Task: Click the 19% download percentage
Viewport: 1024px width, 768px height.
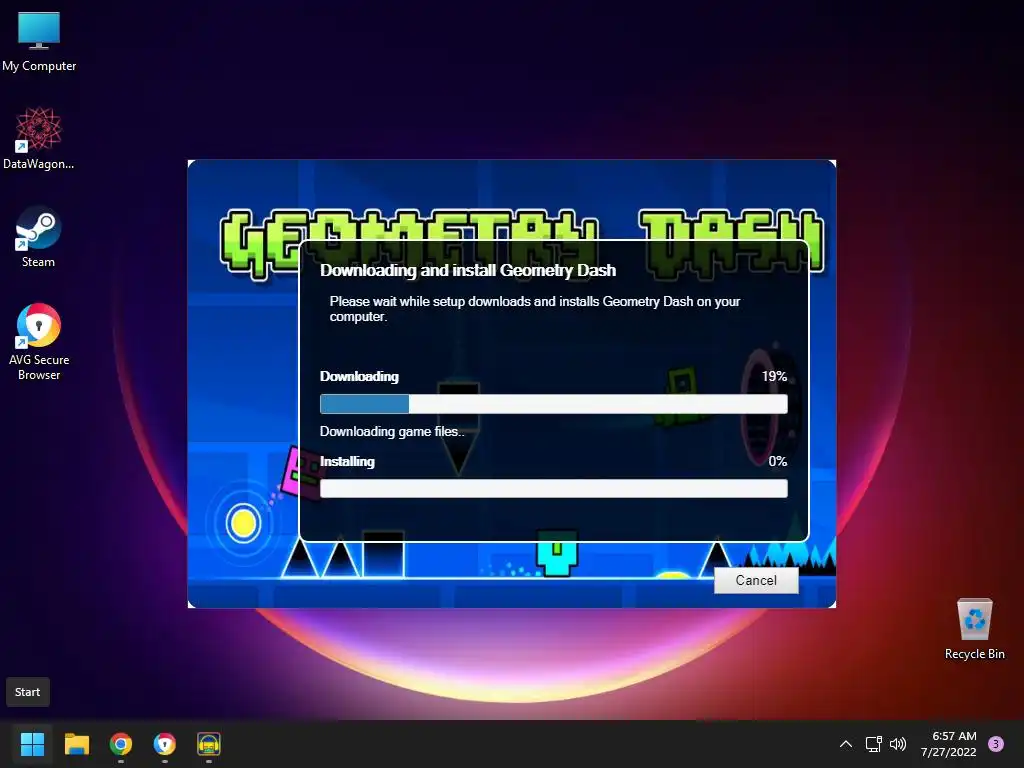Action: [x=774, y=376]
